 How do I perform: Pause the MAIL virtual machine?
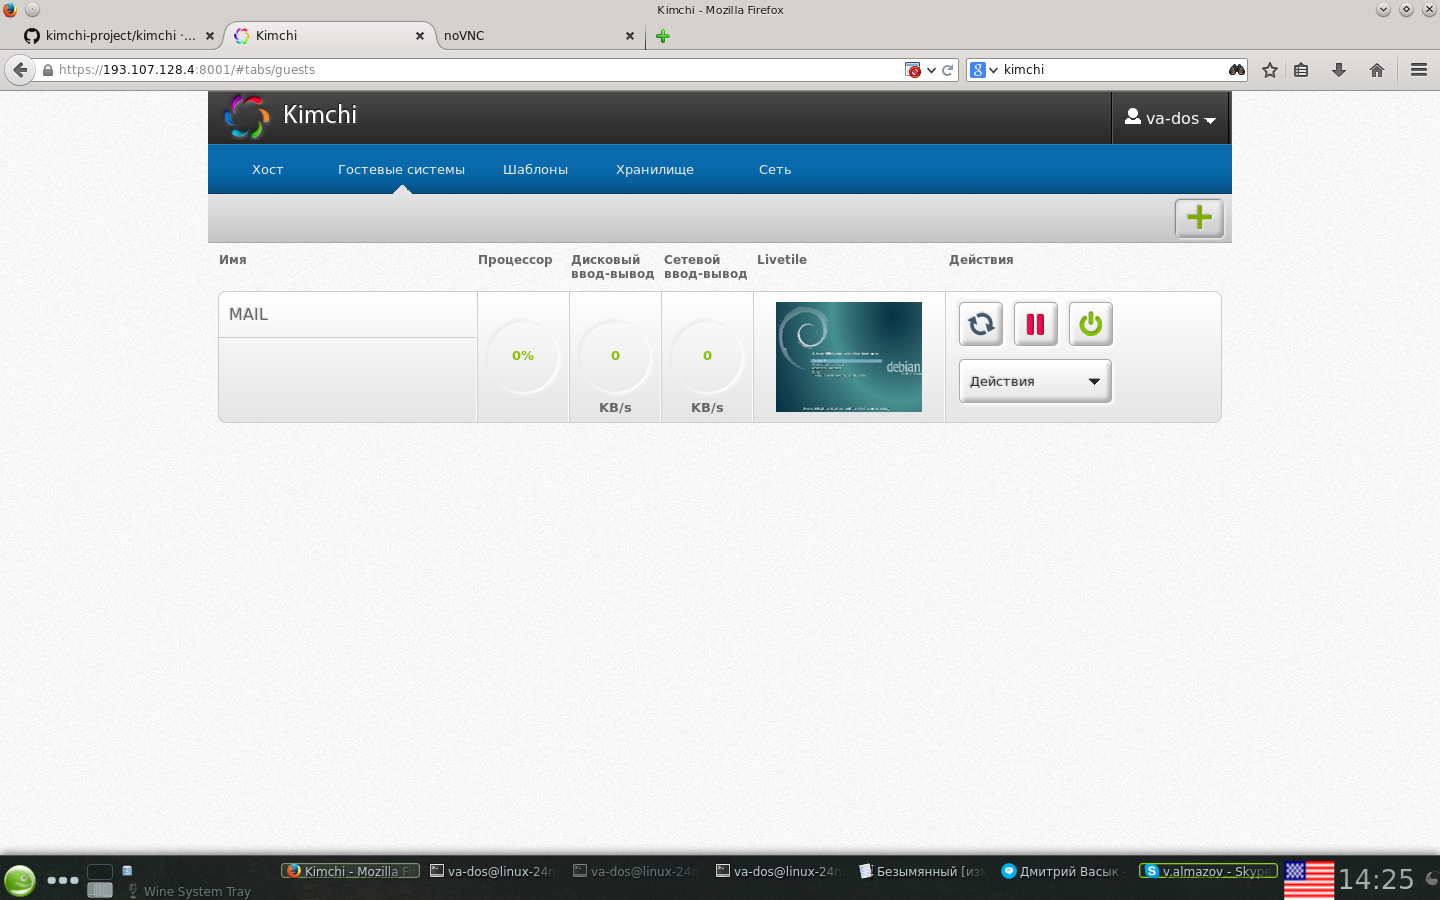point(1036,324)
